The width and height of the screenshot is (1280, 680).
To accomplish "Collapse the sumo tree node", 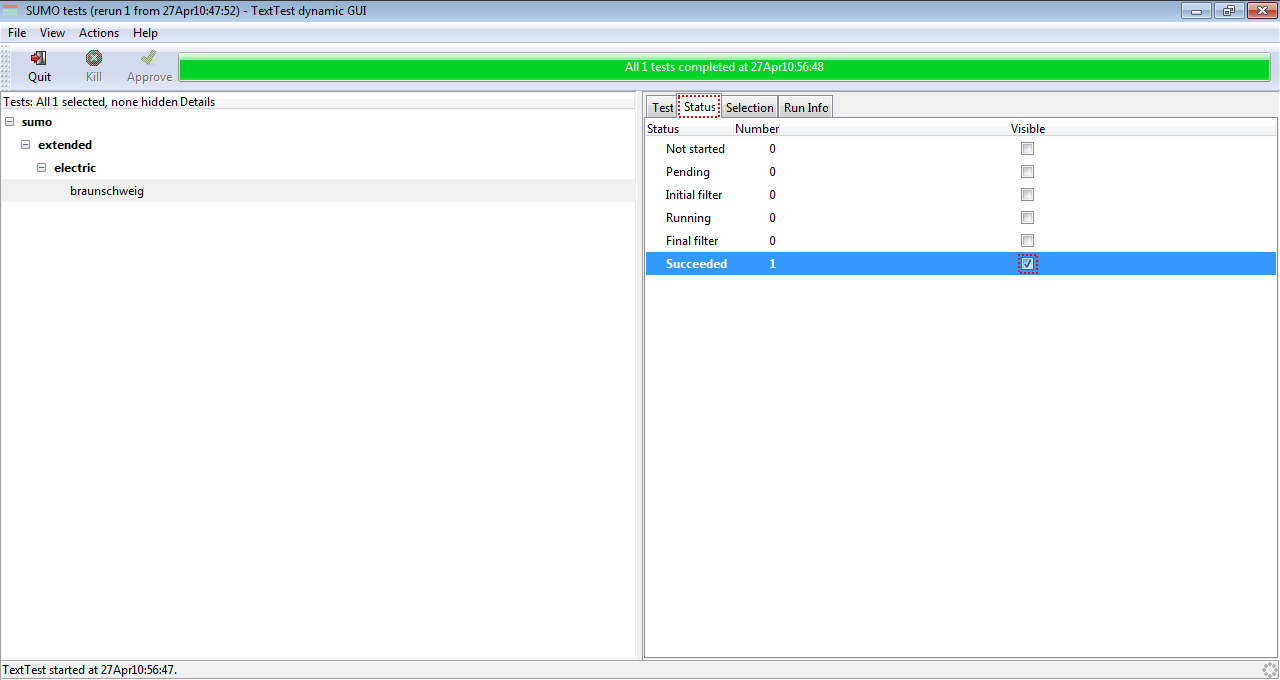I will (10, 122).
